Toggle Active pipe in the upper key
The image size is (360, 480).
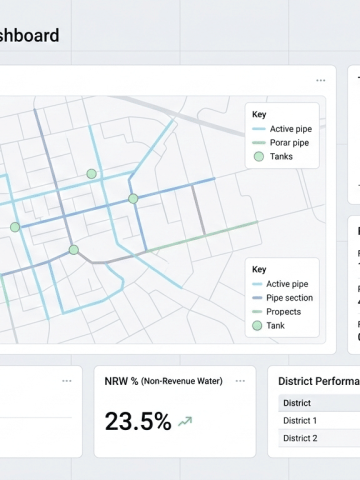coord(282,129)
